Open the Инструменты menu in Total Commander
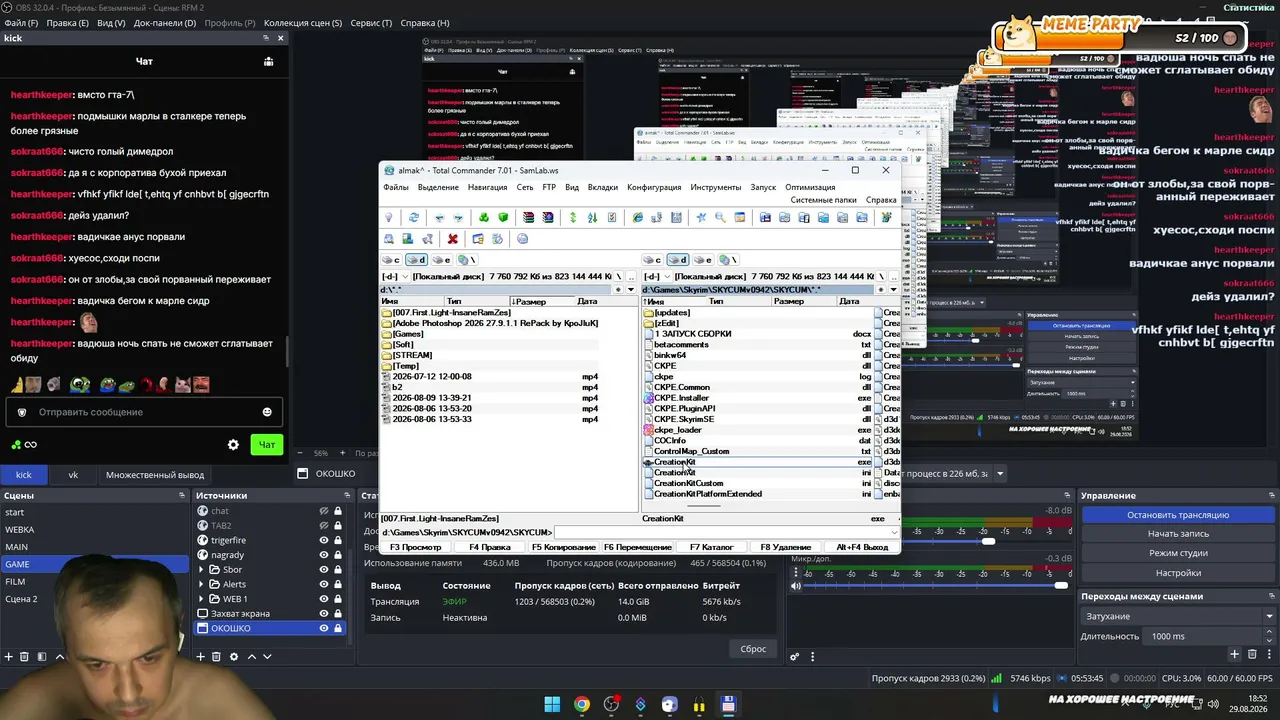The width and height of the screenshot is (1280, 720). [x=715, y=187]
